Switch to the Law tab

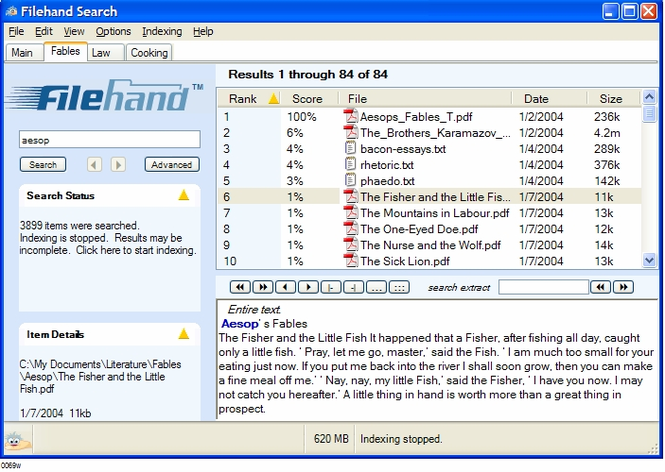pyautogui.click(x=101, y=52)
